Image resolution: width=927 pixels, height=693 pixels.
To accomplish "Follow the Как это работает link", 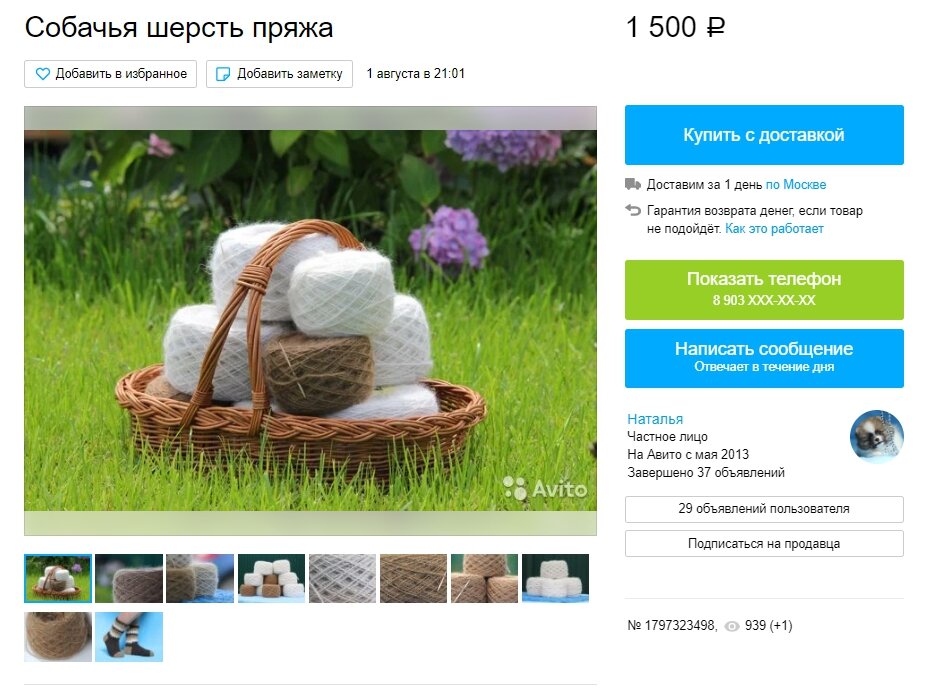I will tap(774, 229).
